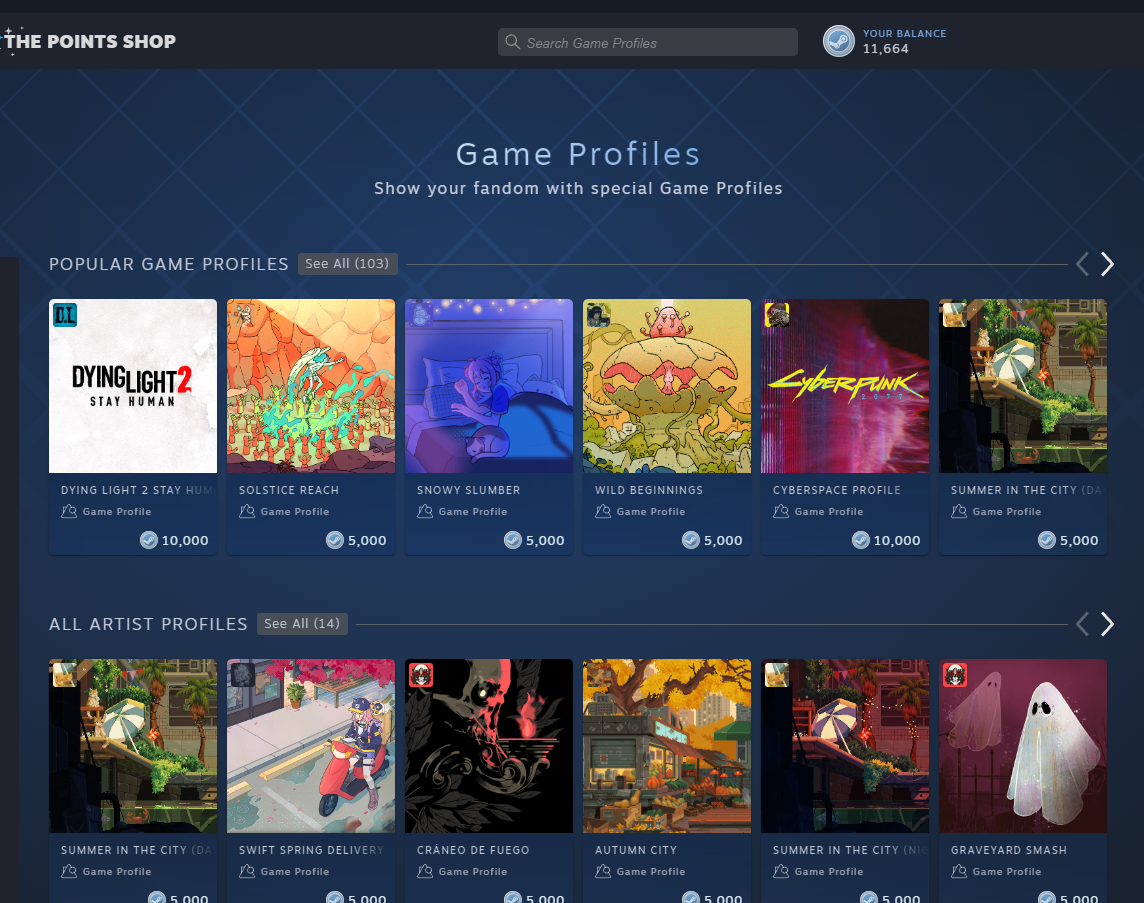The height and width of the screenshot is (903, 1144).
Task: Click the small game icon on Solstice Reach card
Action: click(243, 315)
